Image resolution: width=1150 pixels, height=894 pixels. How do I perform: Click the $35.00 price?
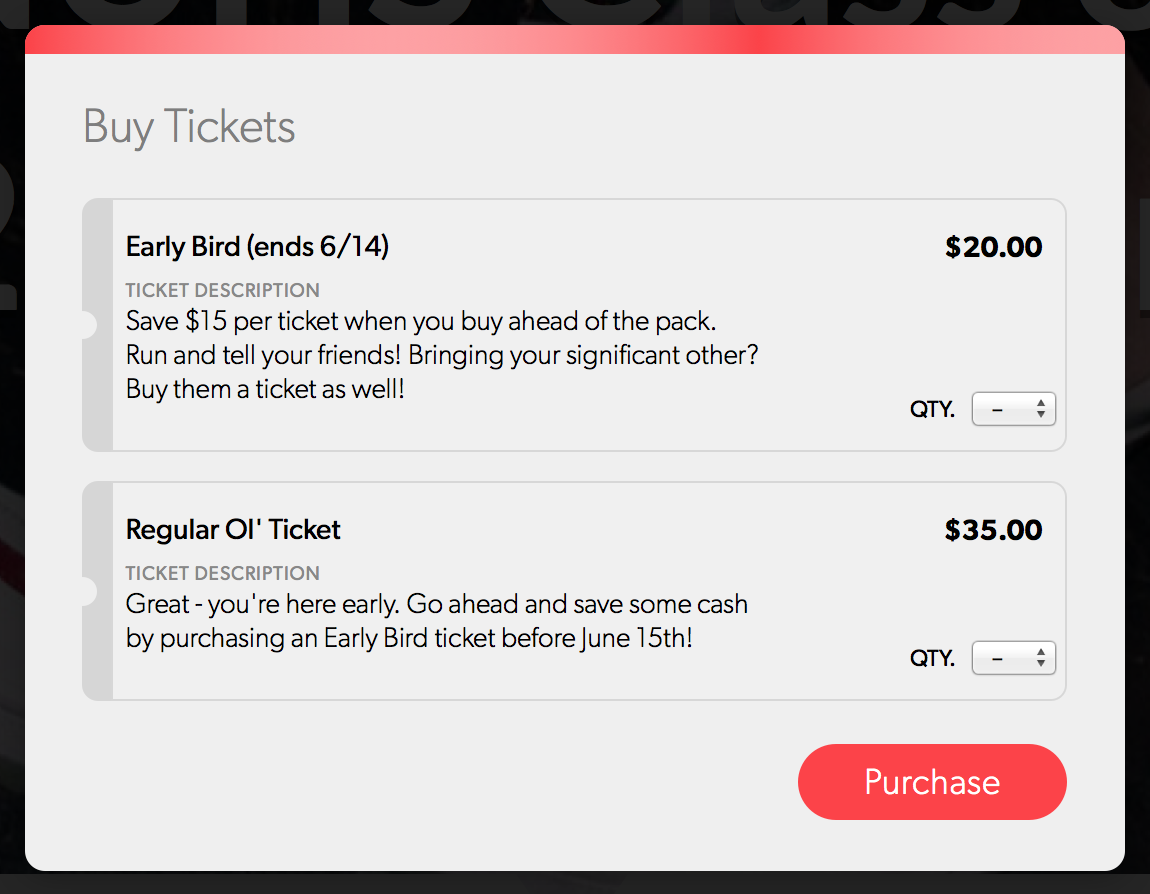[x=993, y=530]
